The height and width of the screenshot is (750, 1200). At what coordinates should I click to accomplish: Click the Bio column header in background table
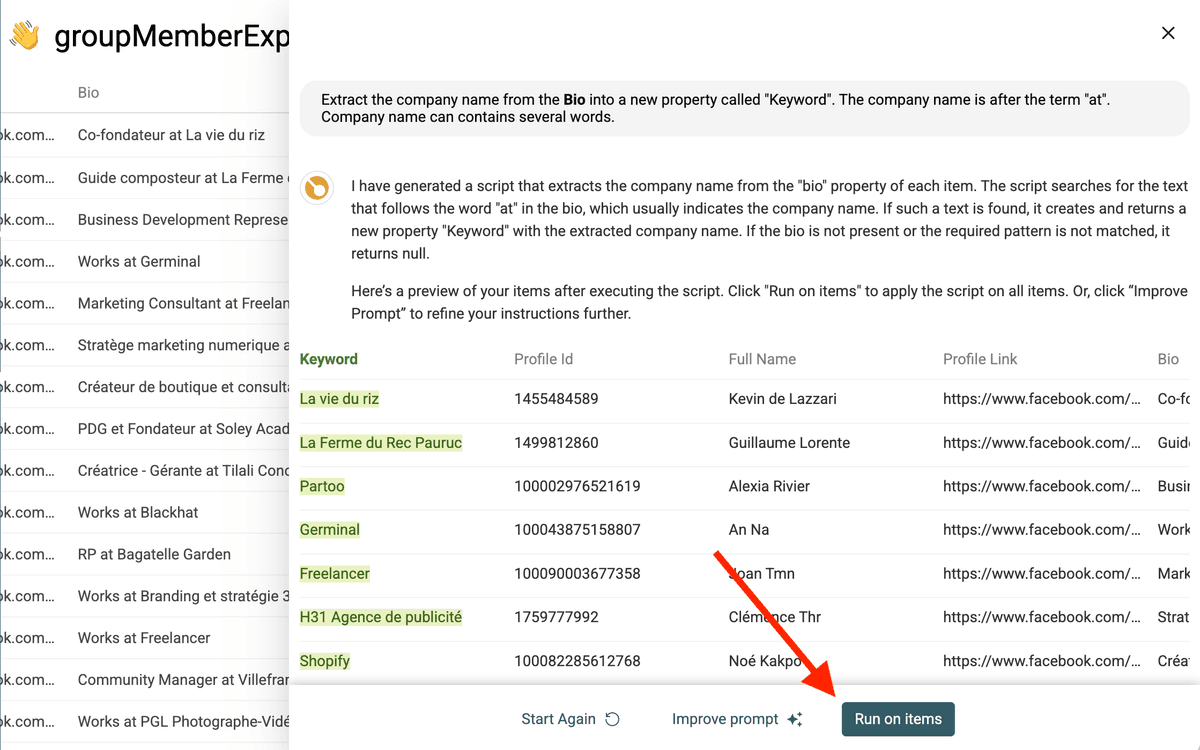pyautogui.click(x=89, y=93)
